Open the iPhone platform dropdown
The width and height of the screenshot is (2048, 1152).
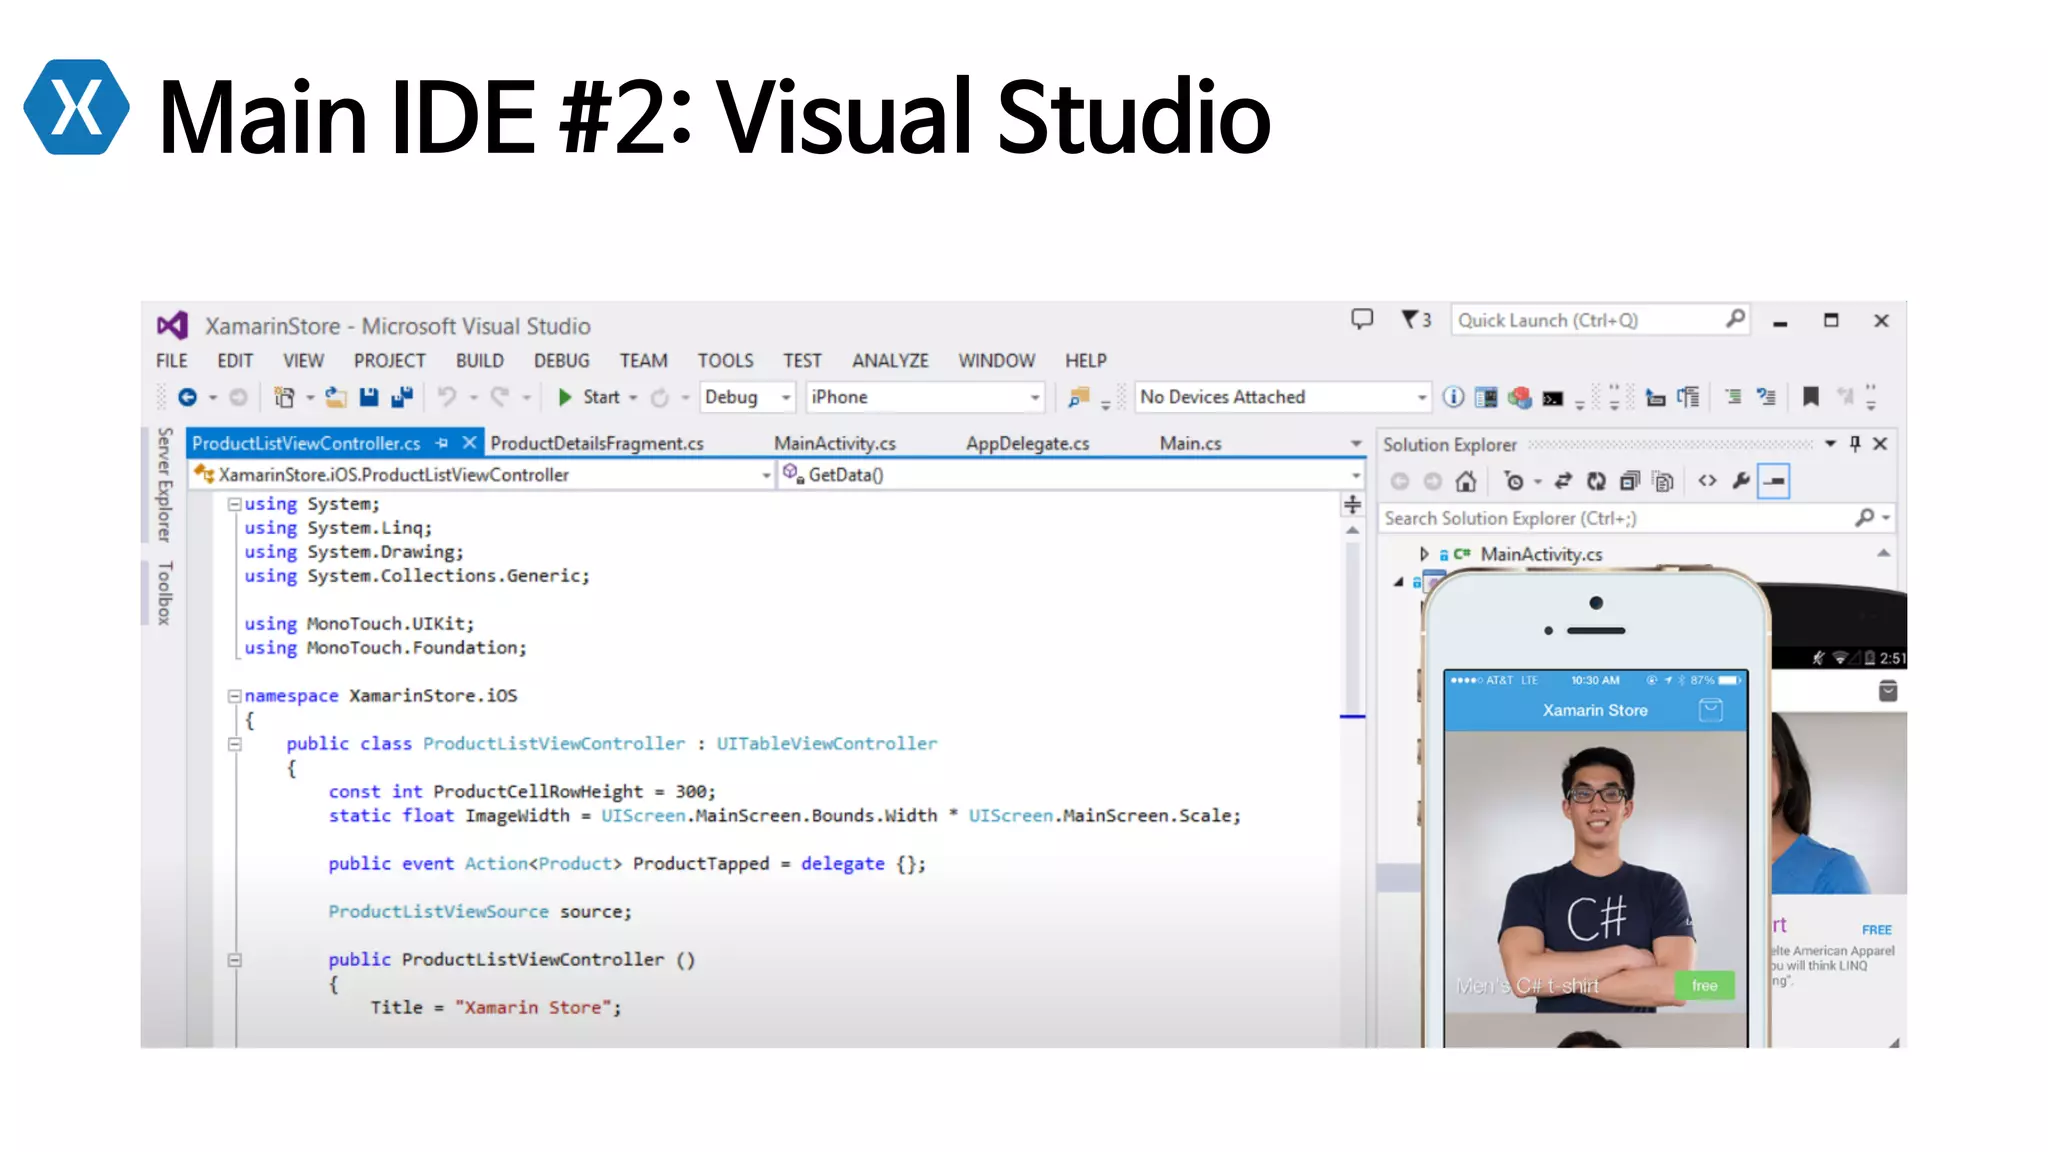pos(925,397)
